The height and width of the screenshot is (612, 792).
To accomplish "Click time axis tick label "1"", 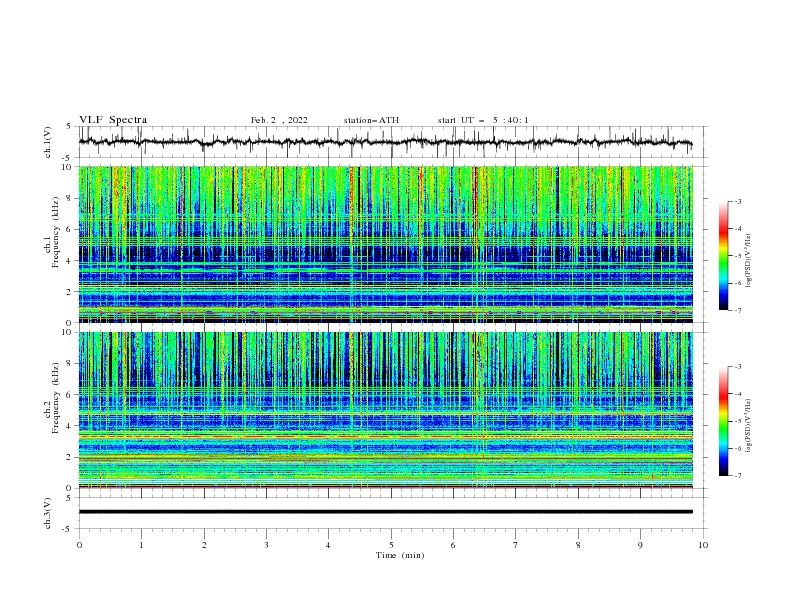I will [141, 545].
